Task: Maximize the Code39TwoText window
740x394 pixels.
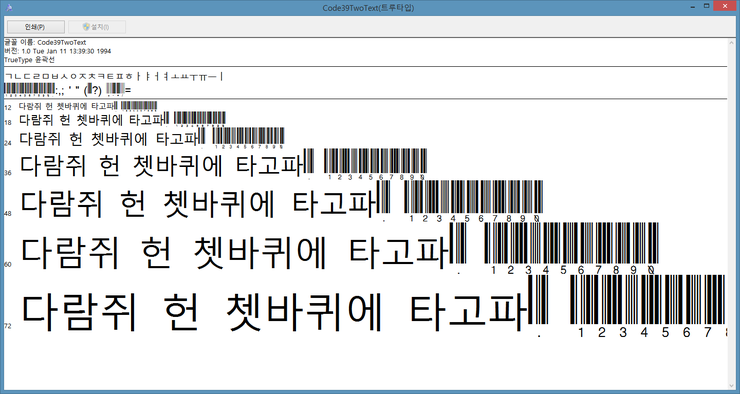Action: coord(706,6)
